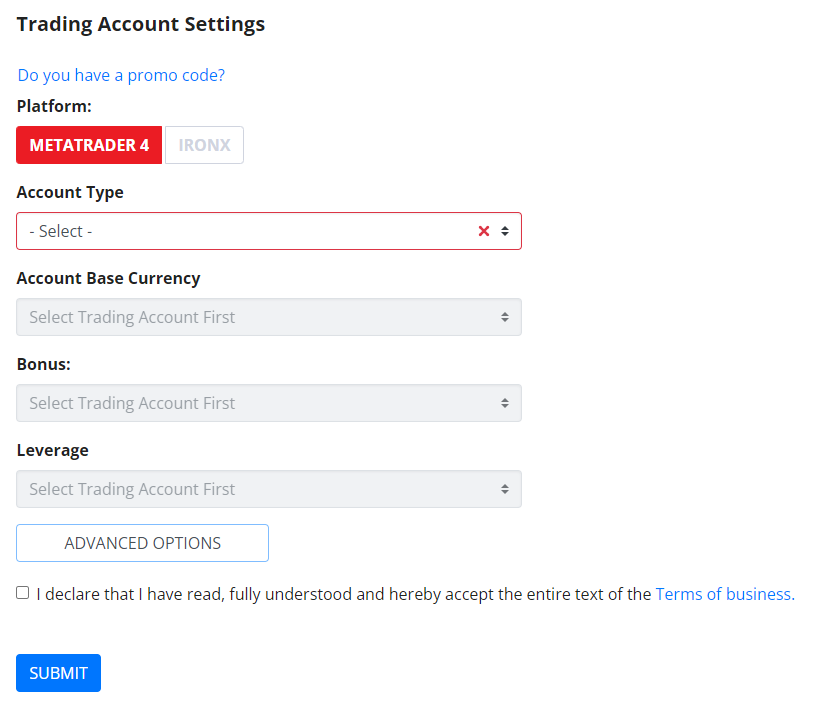This screenshot has width=814, height=711.
Task: Click the Account Type label
Action: [x=70, y=193]
